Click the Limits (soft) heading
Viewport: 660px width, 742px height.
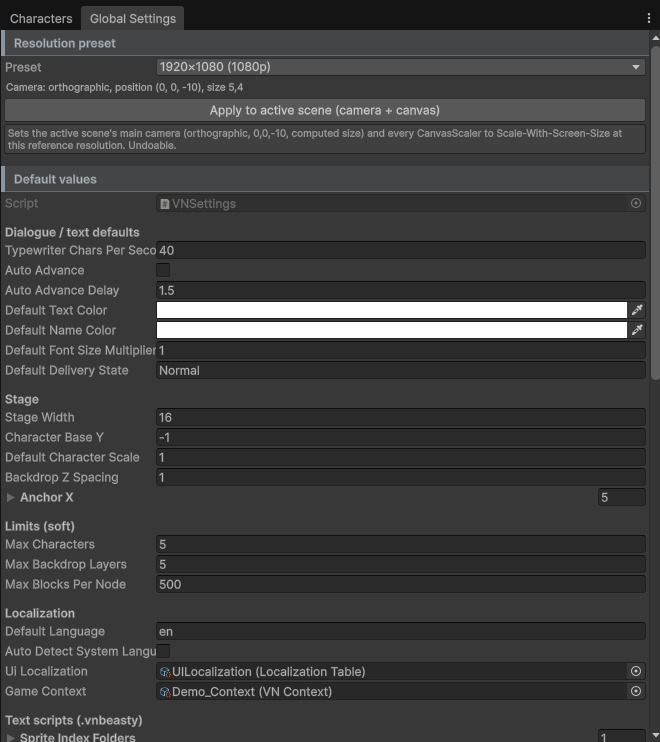pyautogui.click(x=40, y=526)
